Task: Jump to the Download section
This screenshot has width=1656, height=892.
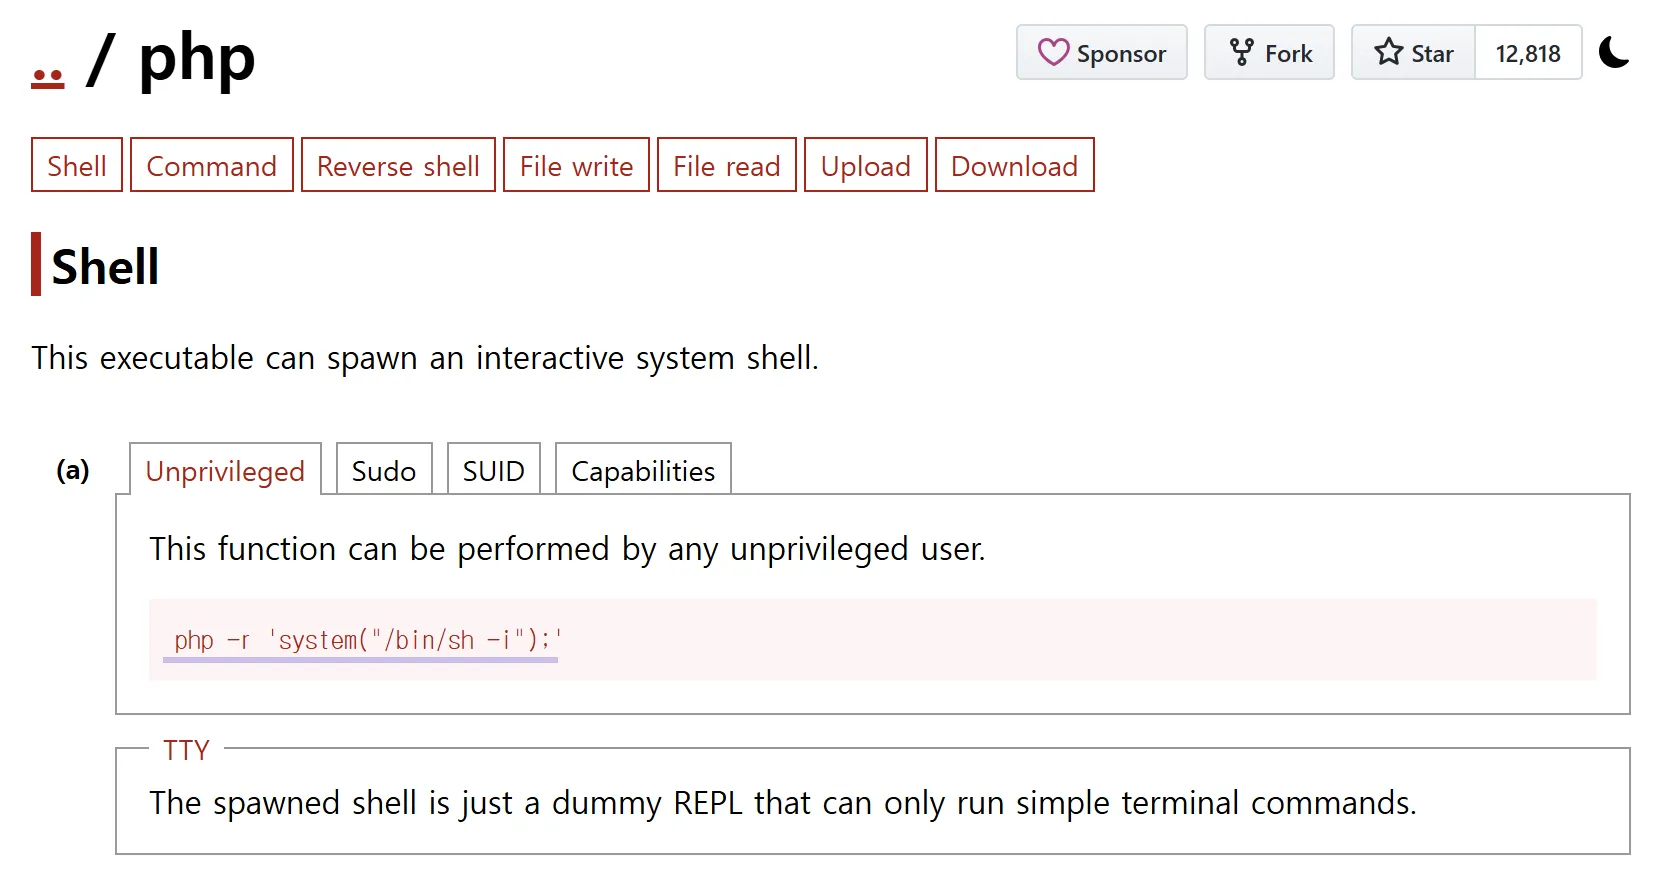Action: (x=1015, y=165)
